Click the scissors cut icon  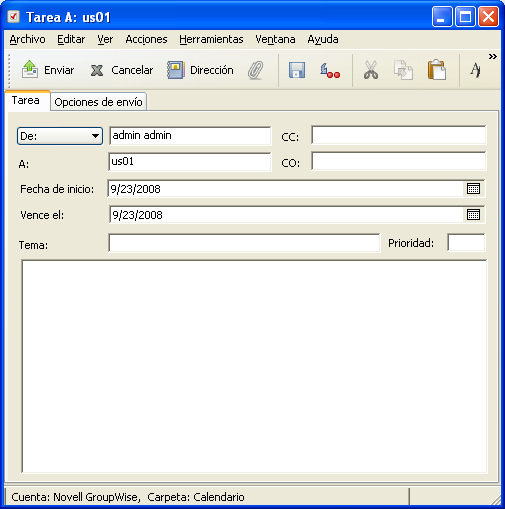click(371, 70)
